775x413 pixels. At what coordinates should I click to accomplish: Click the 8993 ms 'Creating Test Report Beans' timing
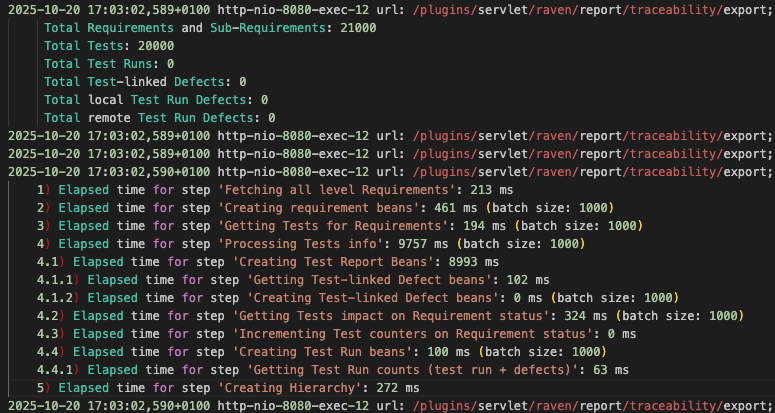[x=473, y=262]
